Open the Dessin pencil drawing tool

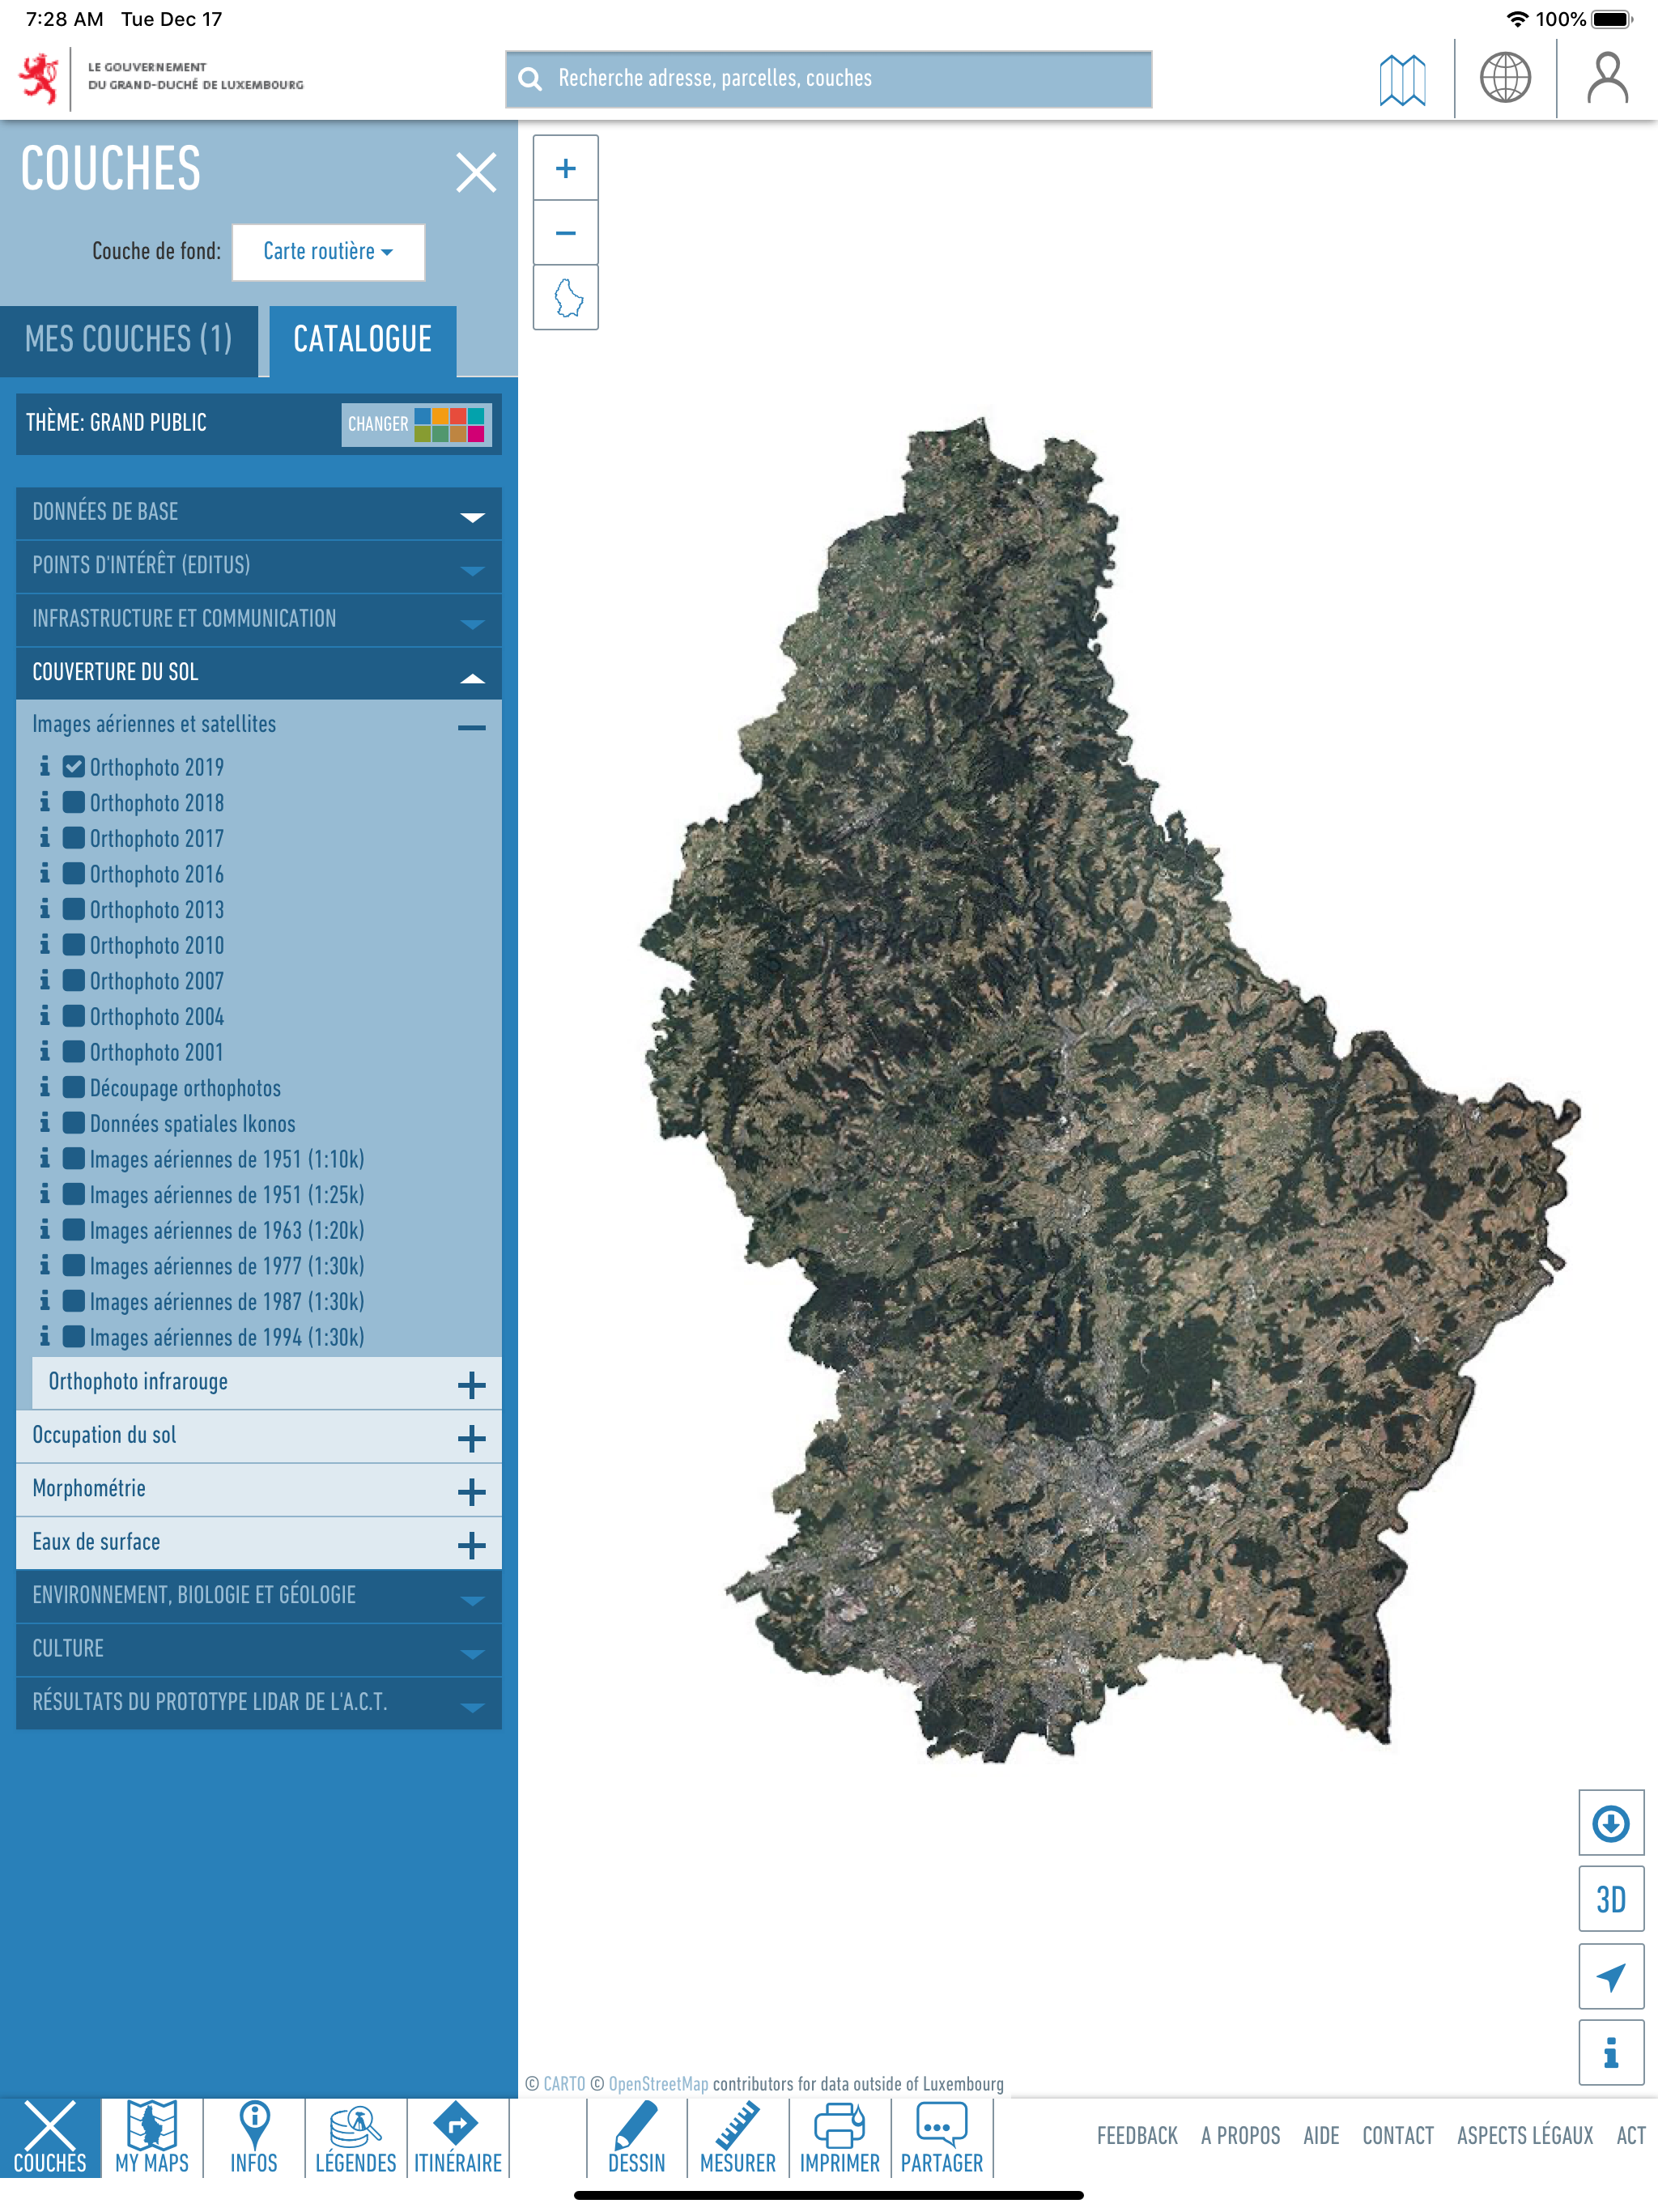[x=636, y=2138]
